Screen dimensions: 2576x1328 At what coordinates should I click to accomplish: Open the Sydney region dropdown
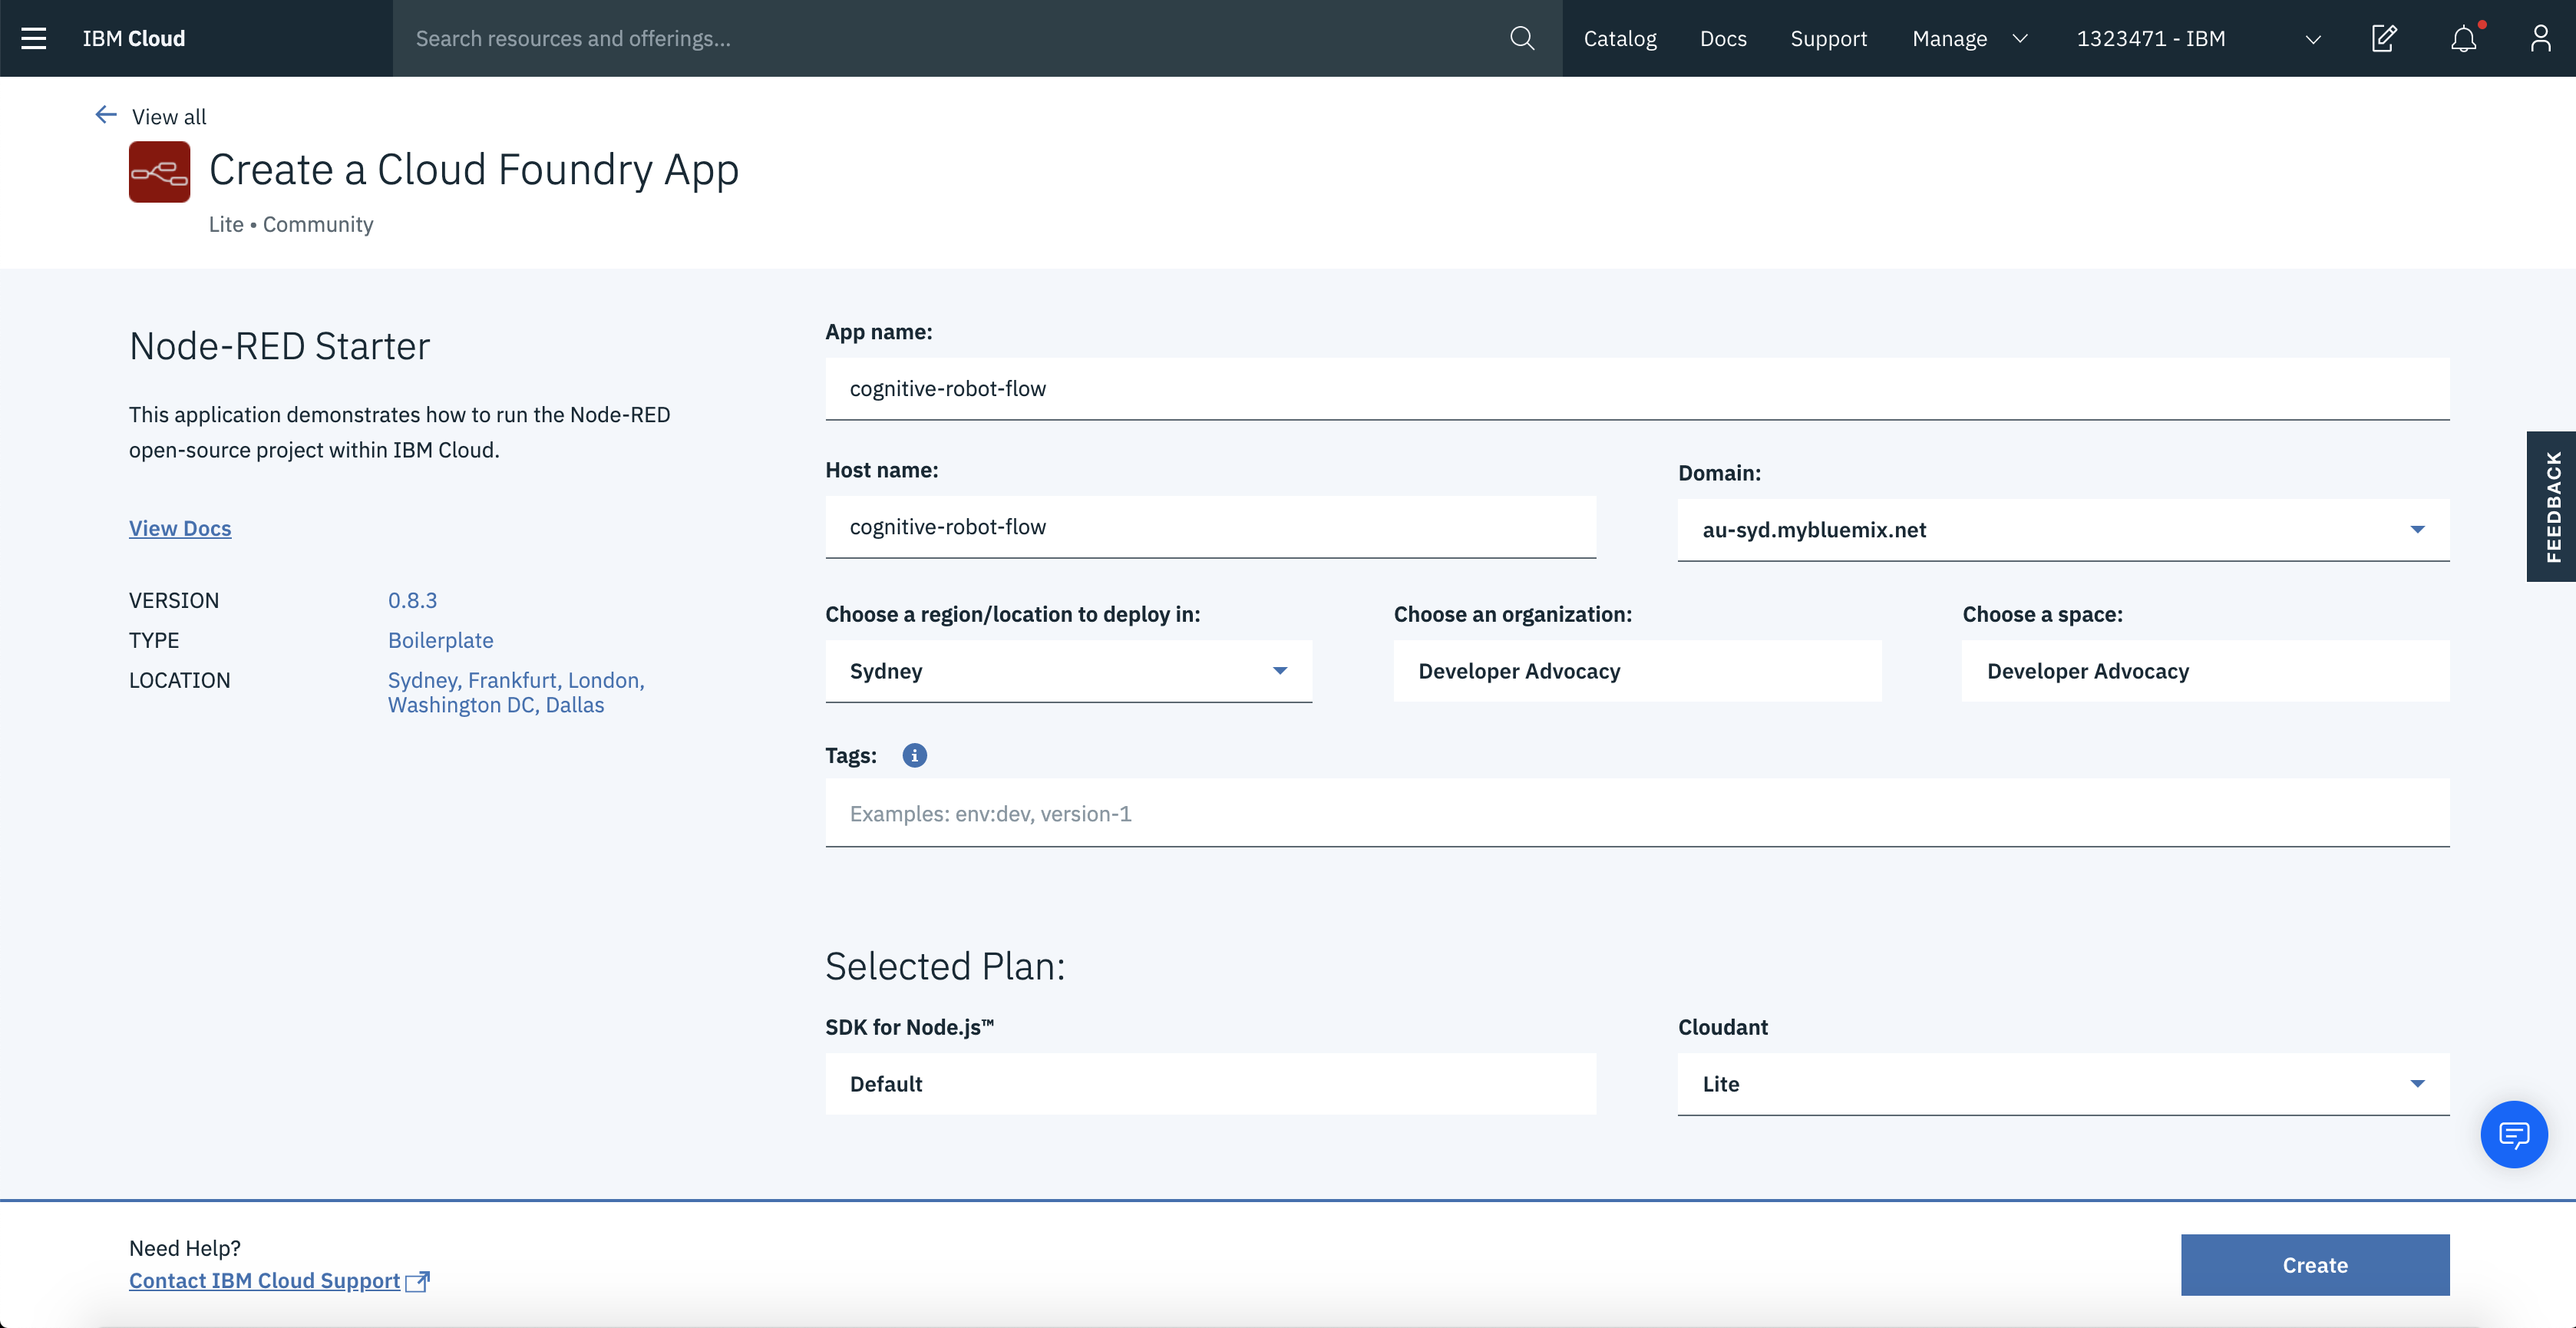(1068, 671)
